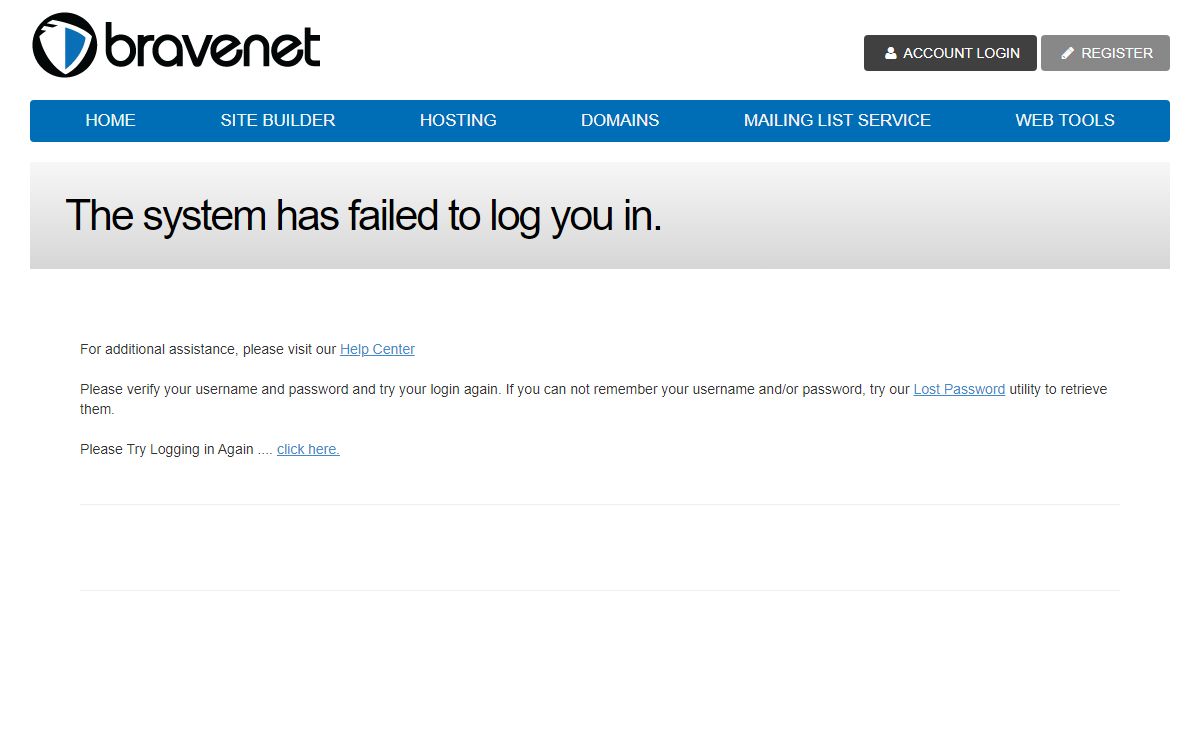Open the SITE BUILDER menu item

pos(278,120)
